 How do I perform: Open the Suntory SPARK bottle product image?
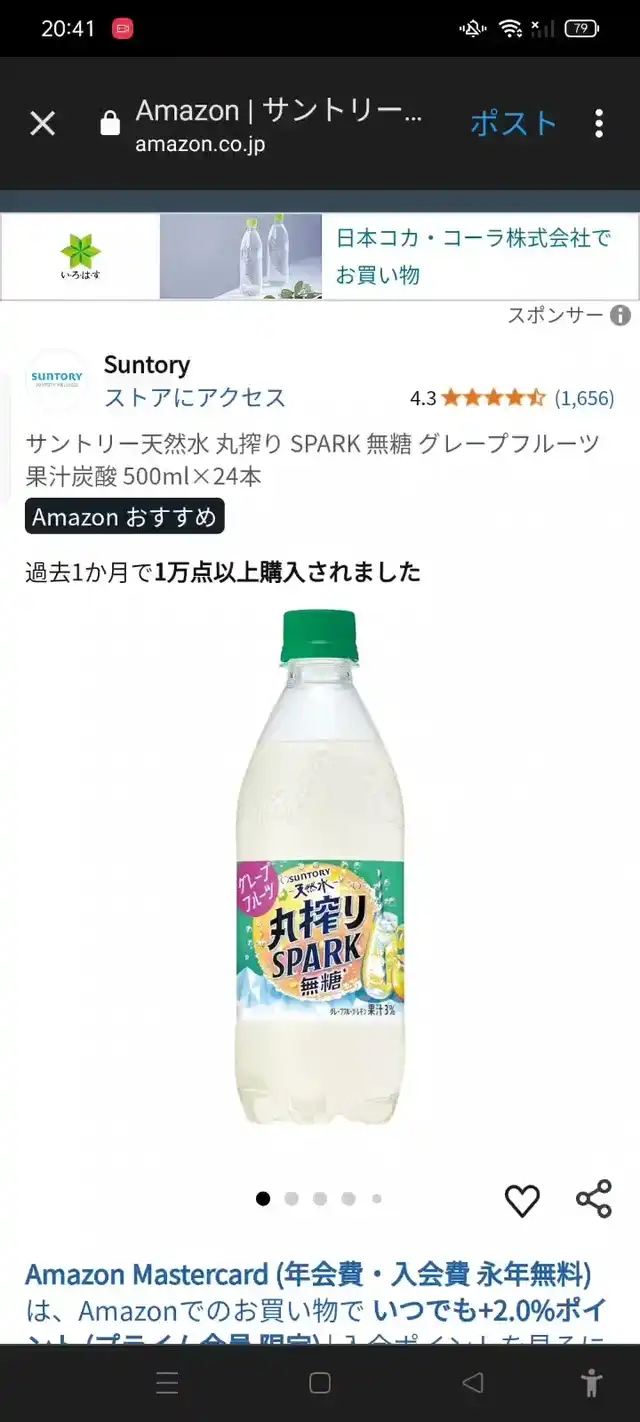(x=320, y=867)
